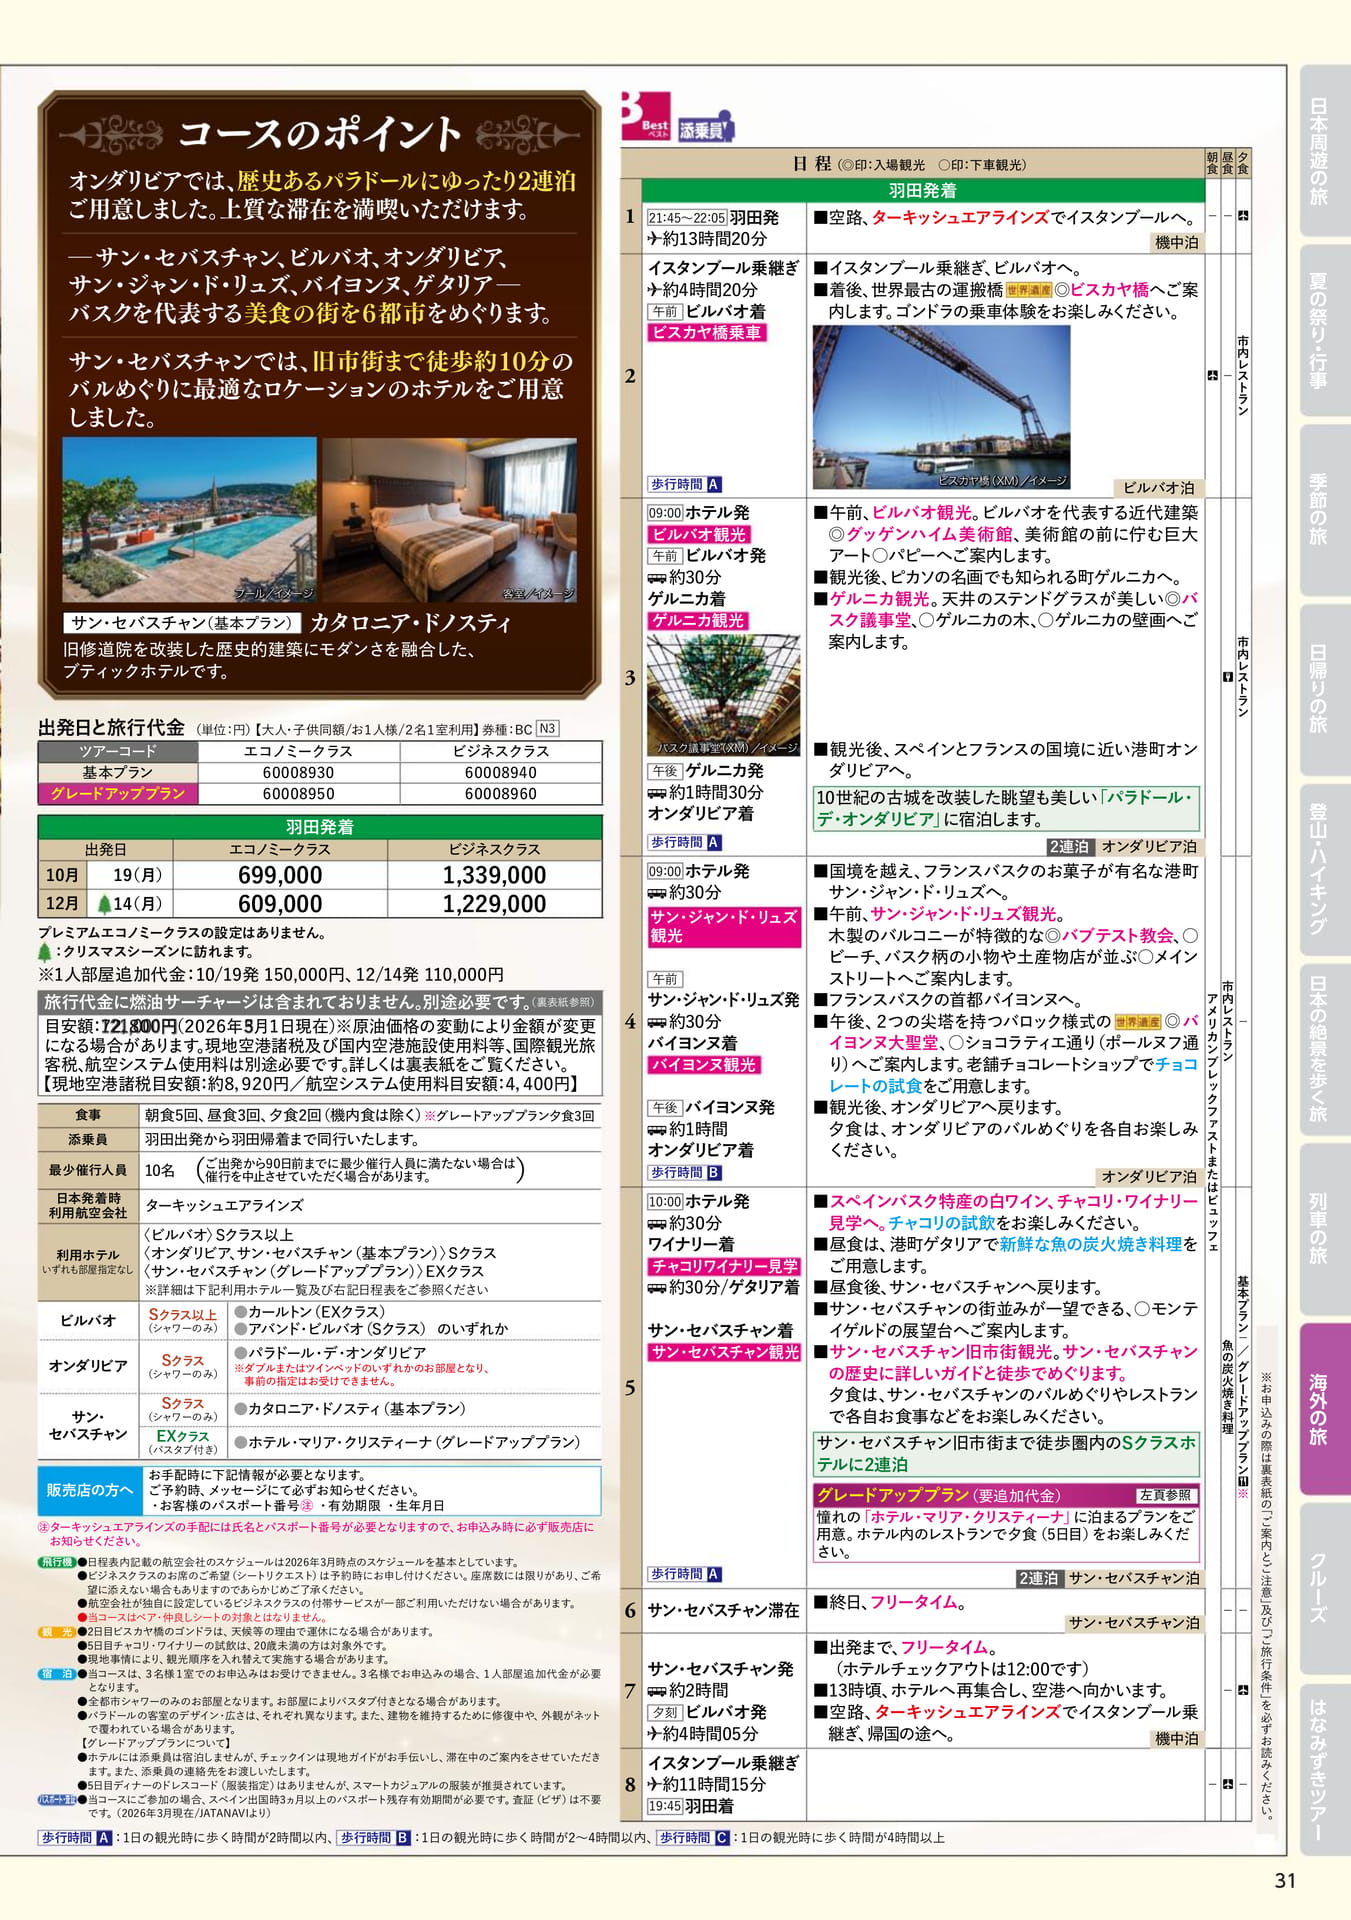This screenshot has height=1920, width=1351.
Task: Click the 歩行時間 A badge under ビスカヤ橋乗車
Action: [x=685, y=484]
